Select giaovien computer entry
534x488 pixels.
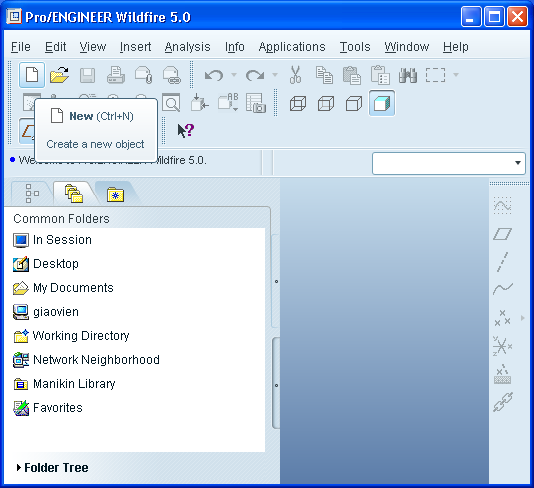click(46, 312)
